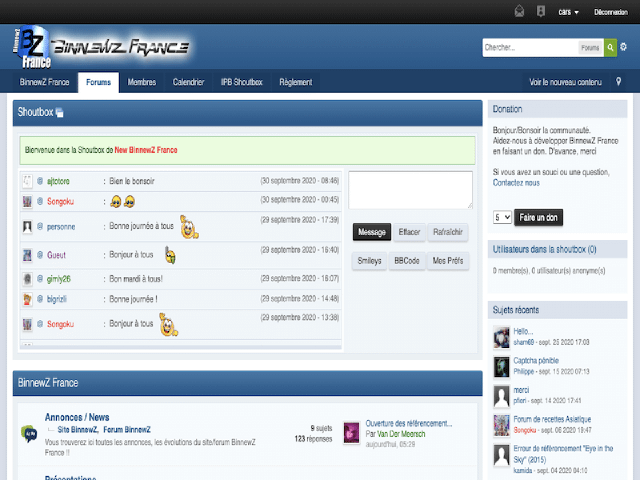The width and height of the screenshot is (640, 480).
Task: Open the Calendrier tab
Action: [x=188, y=82]
